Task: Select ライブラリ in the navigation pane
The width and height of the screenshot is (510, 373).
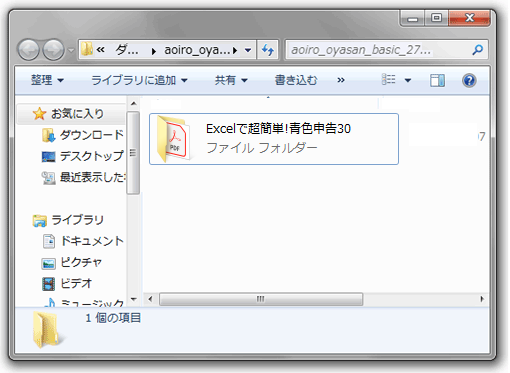Action: [x=77, y=220]
